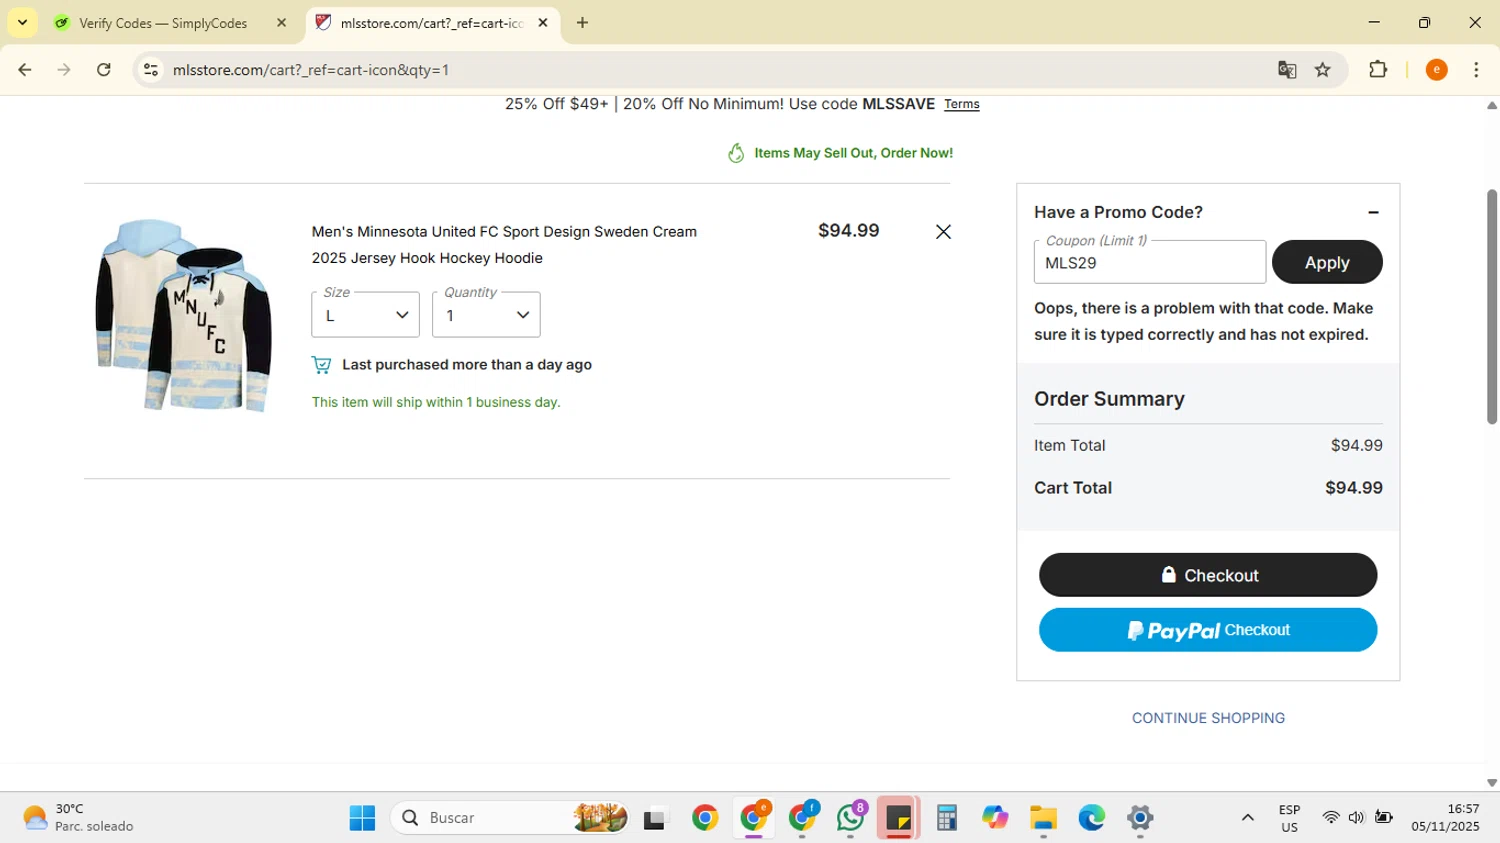
Task: Open the promo Terms link
Action: [x=962, y=104]
